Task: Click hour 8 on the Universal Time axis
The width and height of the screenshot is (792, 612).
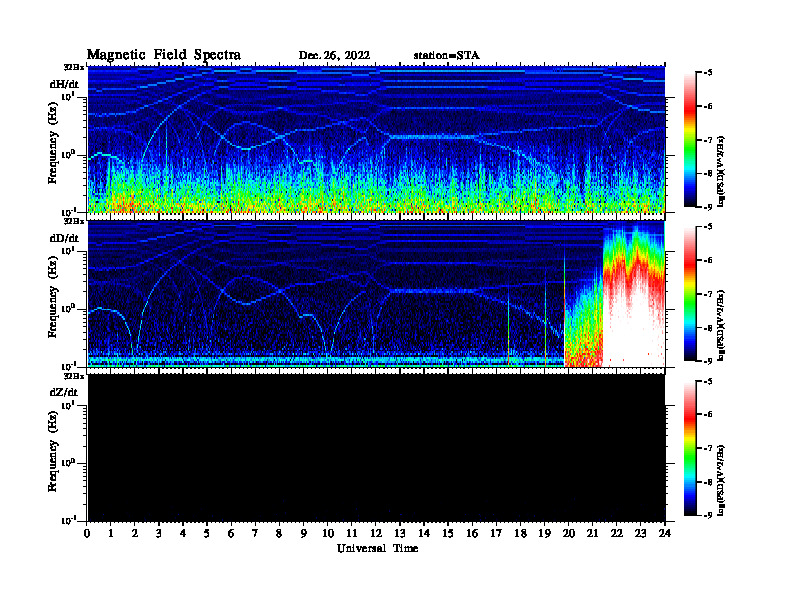Action: coord(279,533)
